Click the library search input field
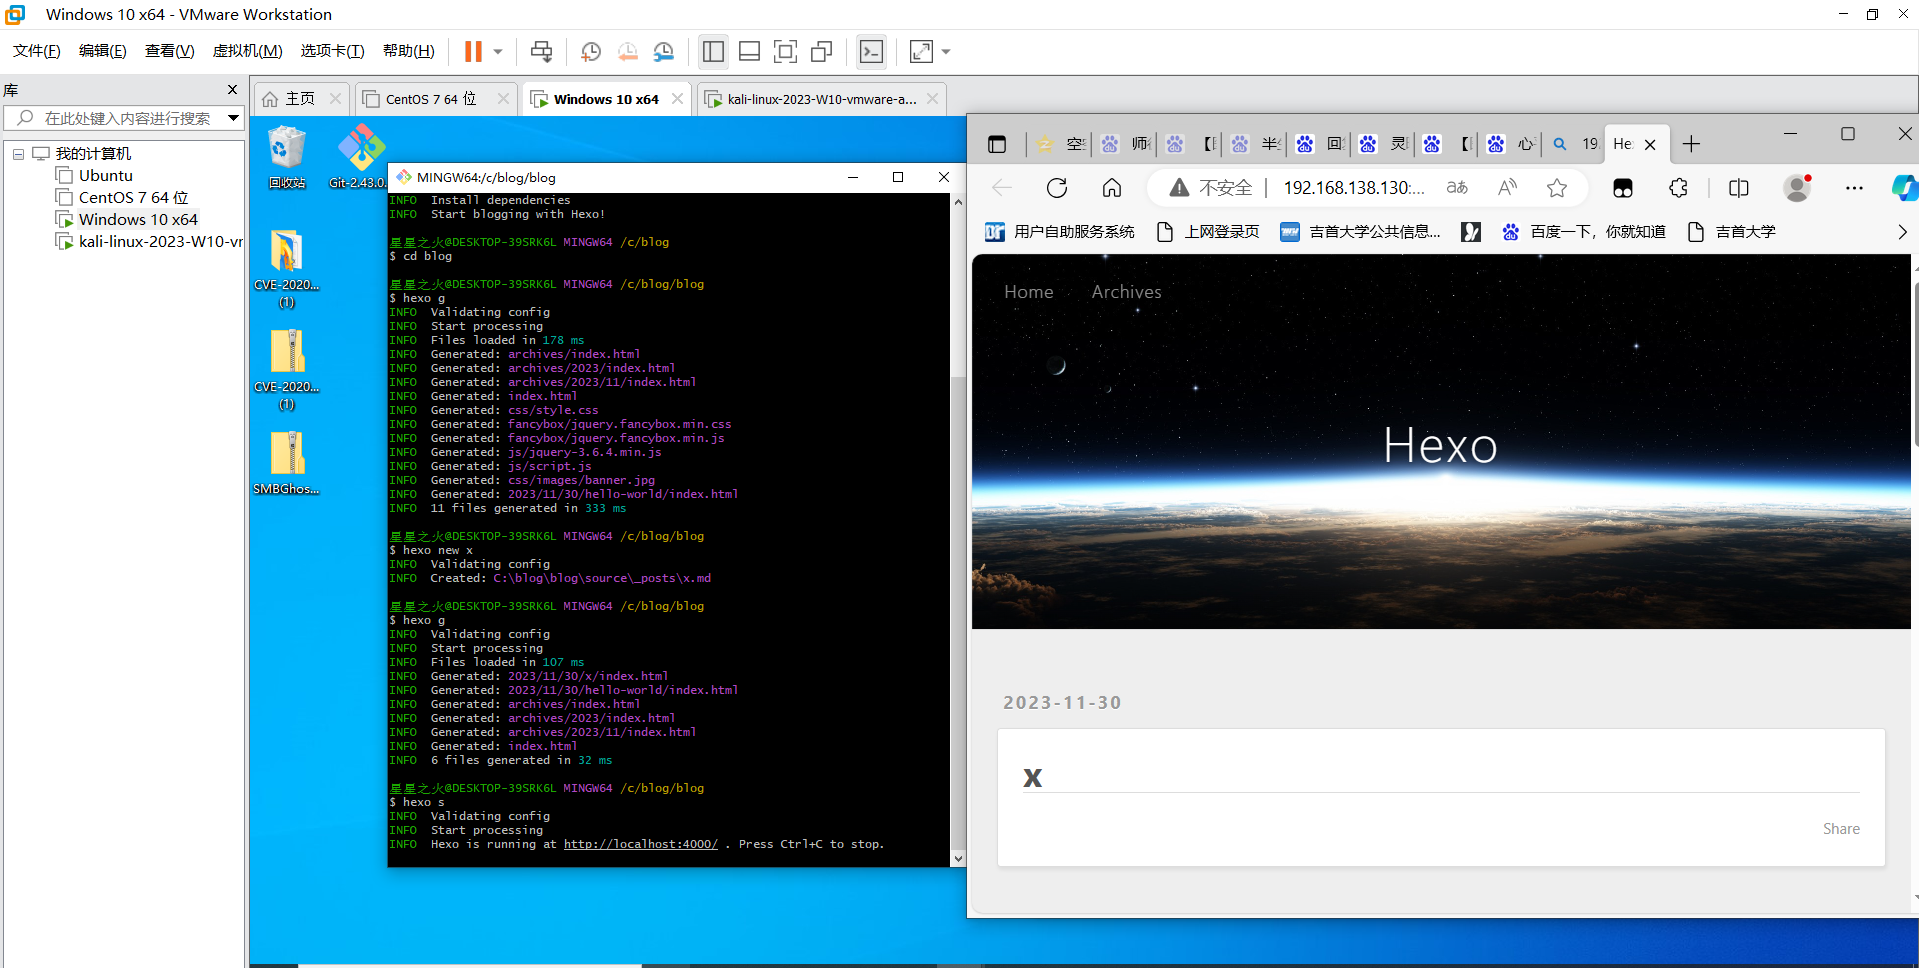The image size is (1919, 968). (x=125, y=118)
